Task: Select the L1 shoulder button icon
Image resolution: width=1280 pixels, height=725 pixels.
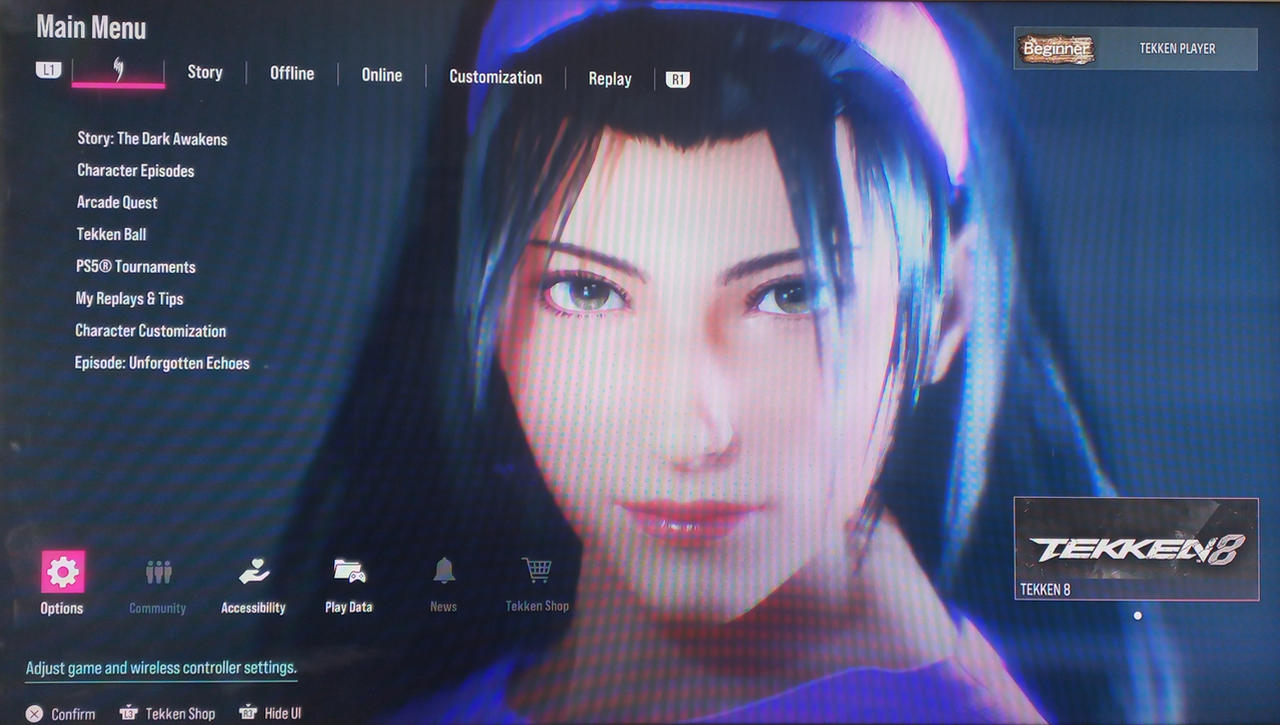Action: [x=48, y=70]
